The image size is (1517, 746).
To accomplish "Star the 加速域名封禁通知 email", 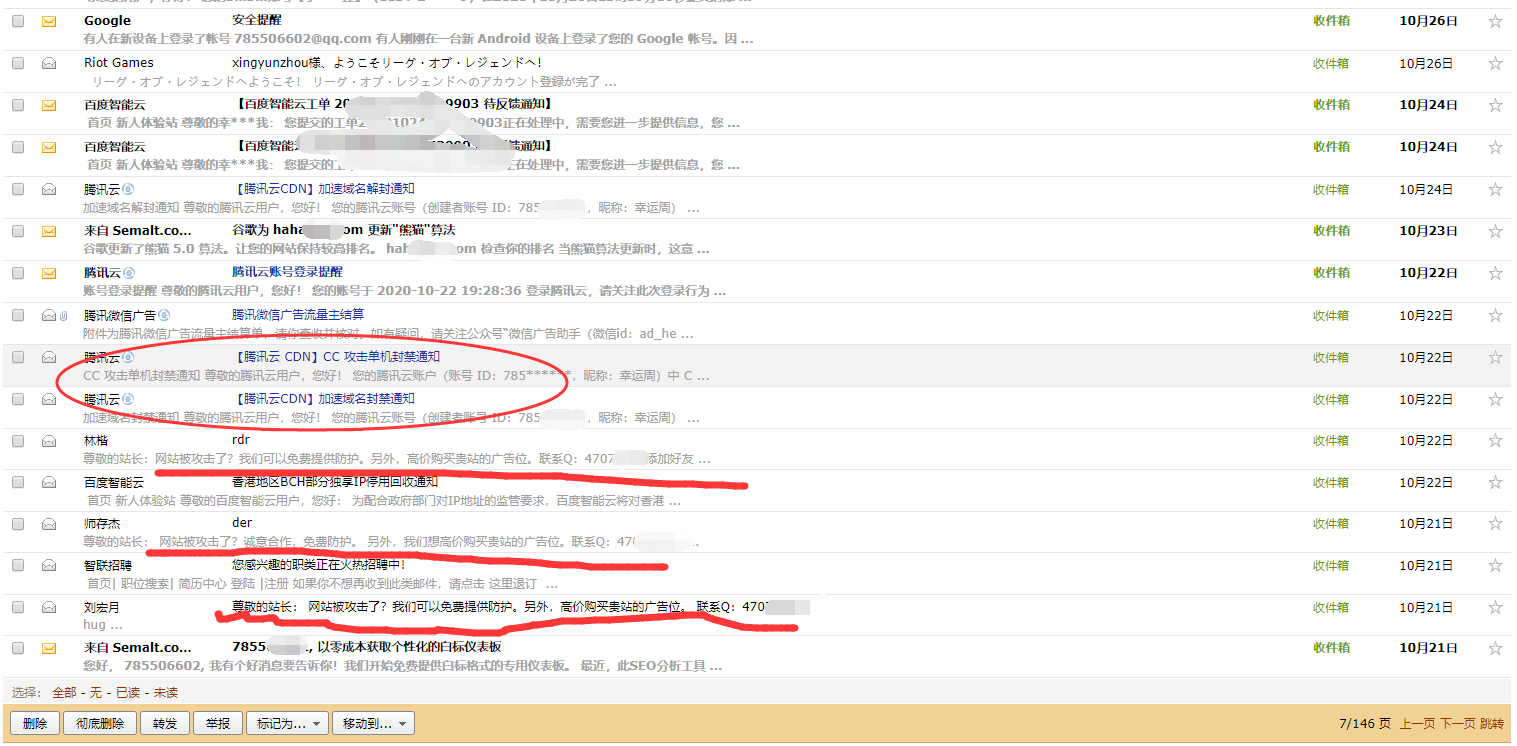I will (x=1495, y=399).
